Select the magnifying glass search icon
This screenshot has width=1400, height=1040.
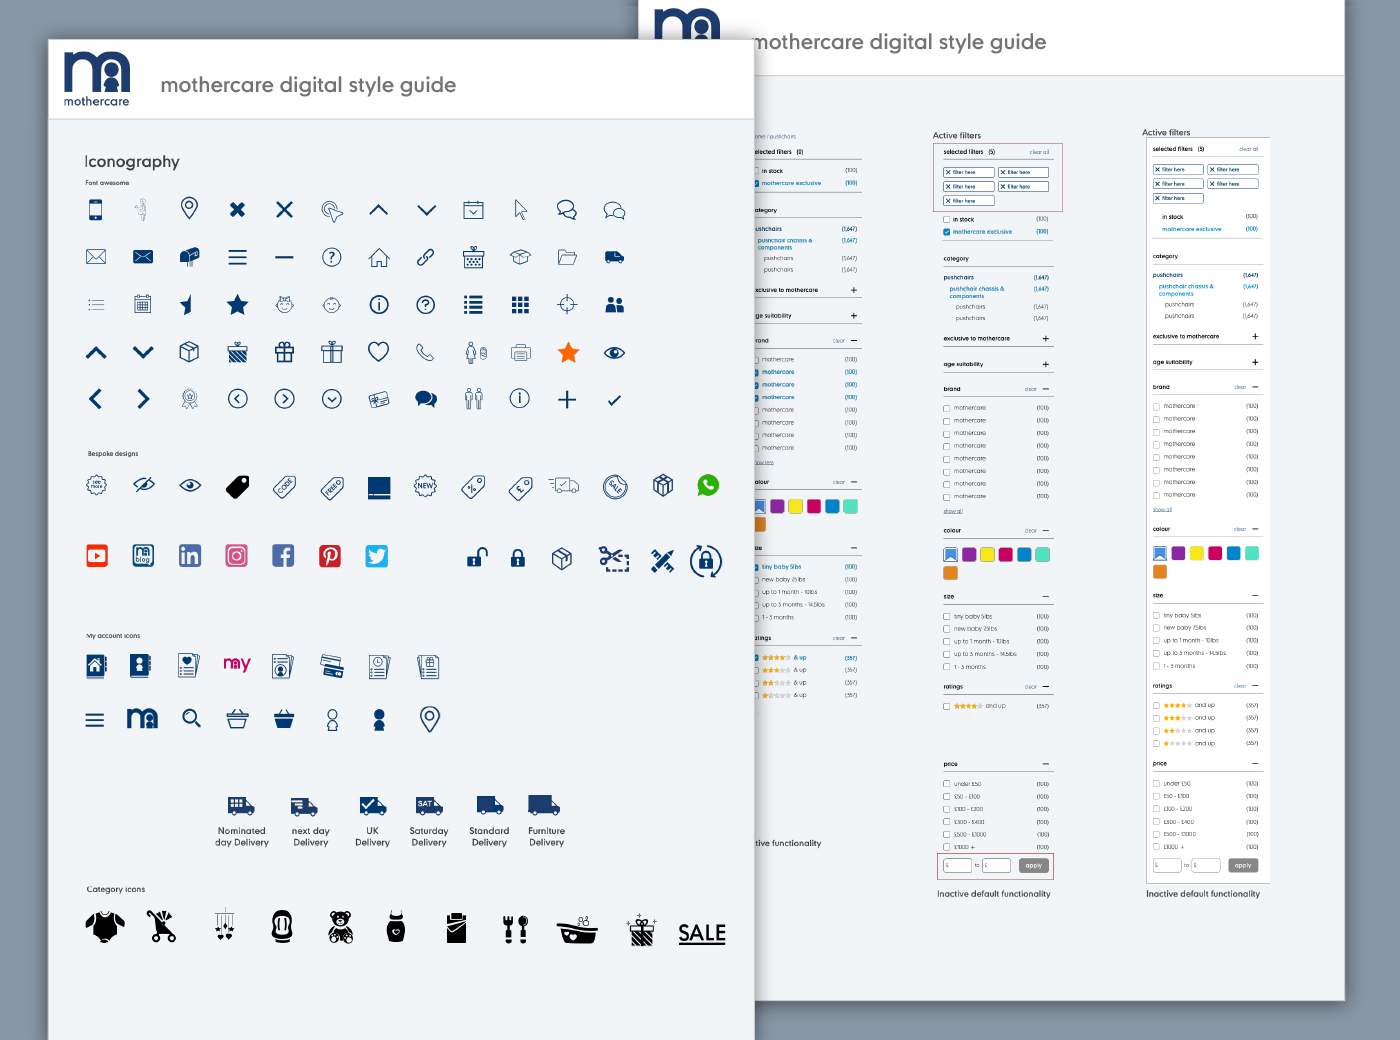[191, 718]
